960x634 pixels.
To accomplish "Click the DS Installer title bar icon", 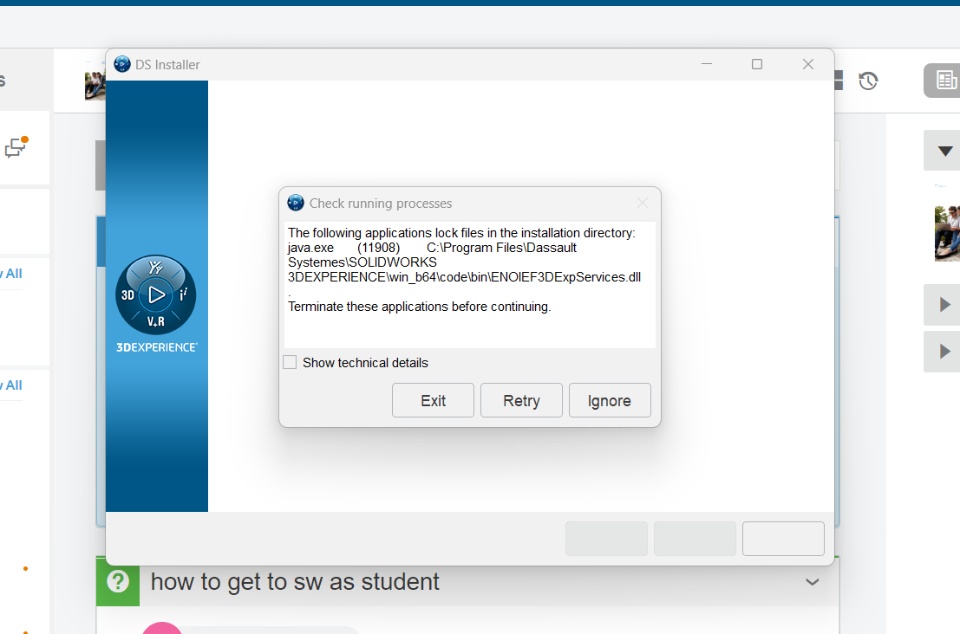I will [122, 64].
